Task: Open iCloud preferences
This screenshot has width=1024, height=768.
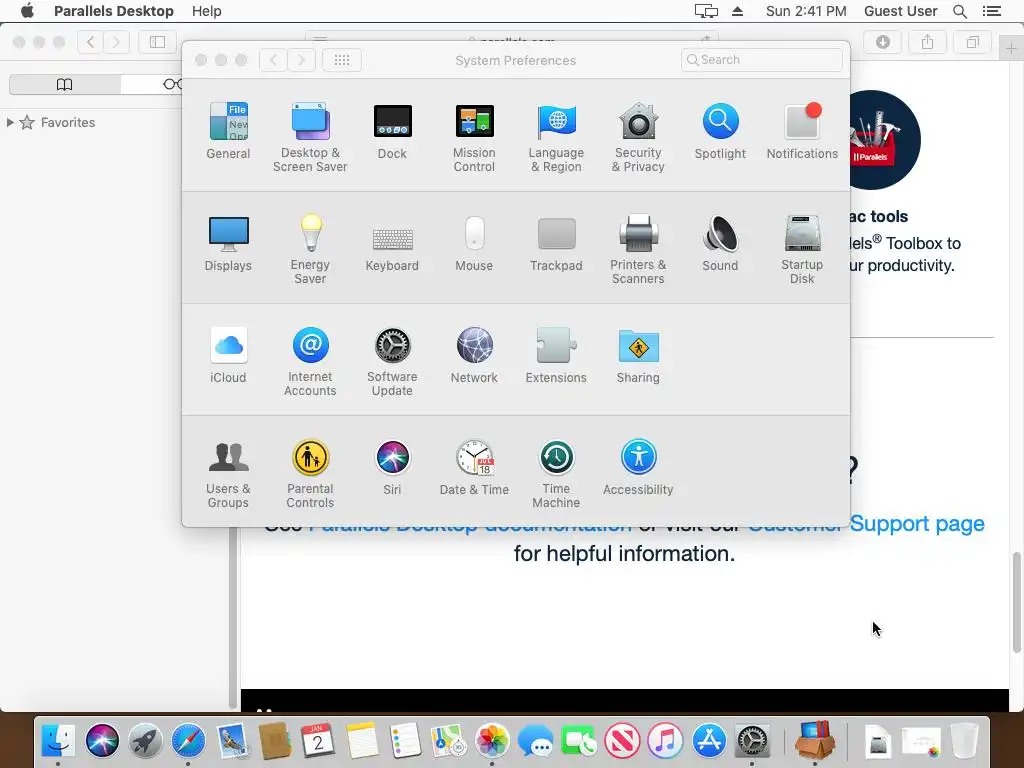Action: [x=228, y=355]
